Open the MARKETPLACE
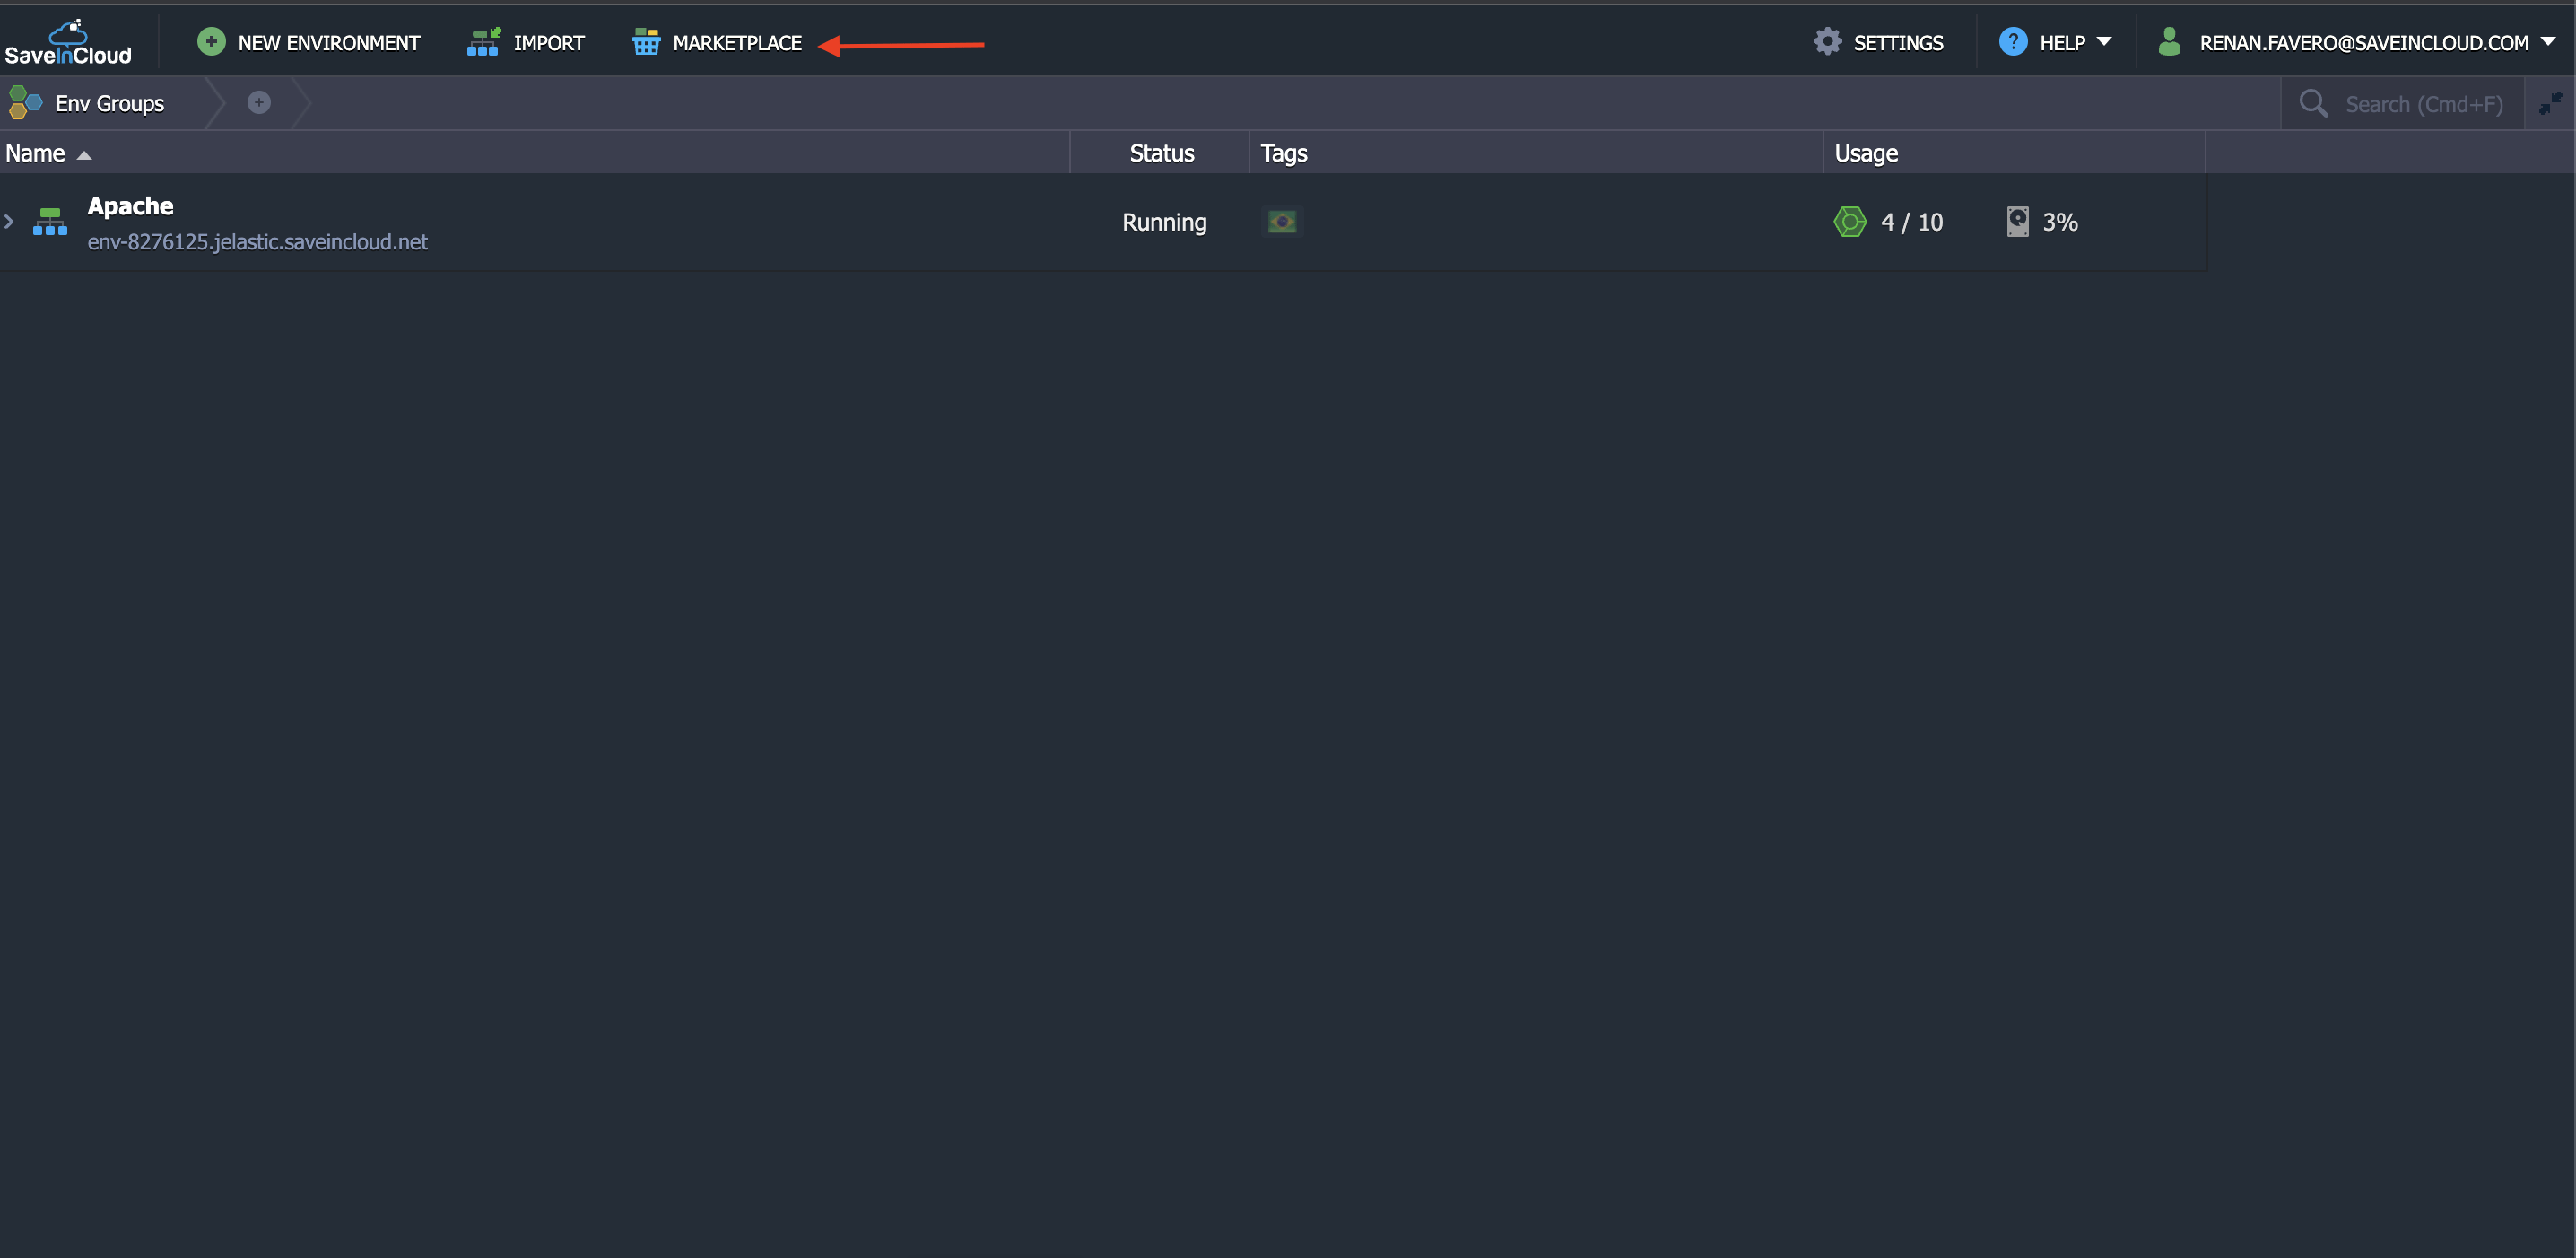Screen dimensions: 2576x1258 (x=717, y=42)
